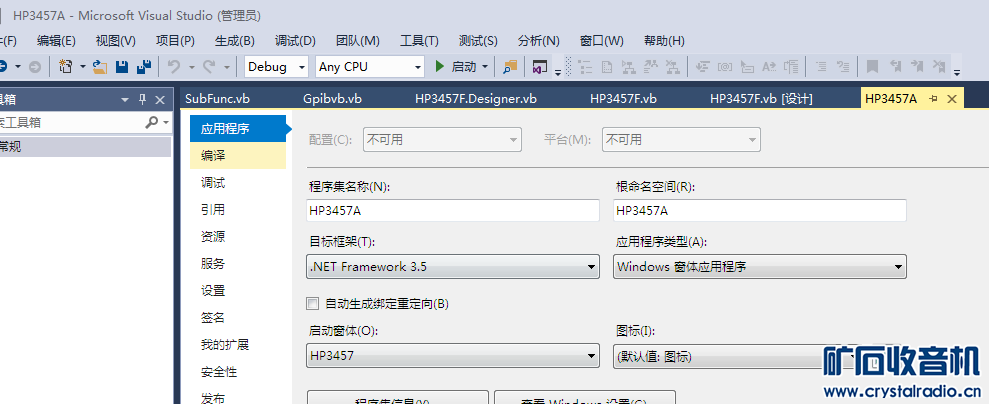The height and width of the screenshot is (404, 989).
Task: Switch to Gpibvb.vb tab
Action: (332, 99)
